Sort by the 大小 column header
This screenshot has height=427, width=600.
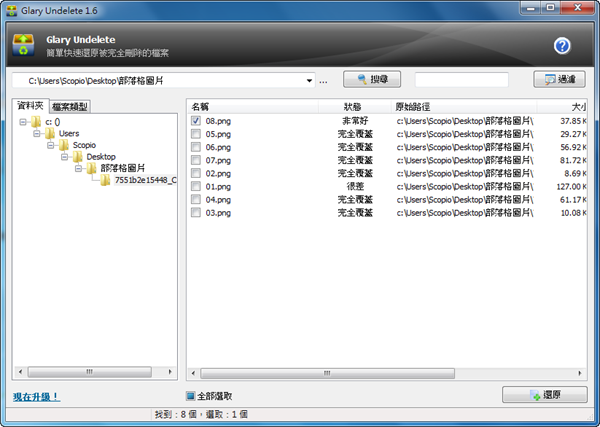click(562, 107)
